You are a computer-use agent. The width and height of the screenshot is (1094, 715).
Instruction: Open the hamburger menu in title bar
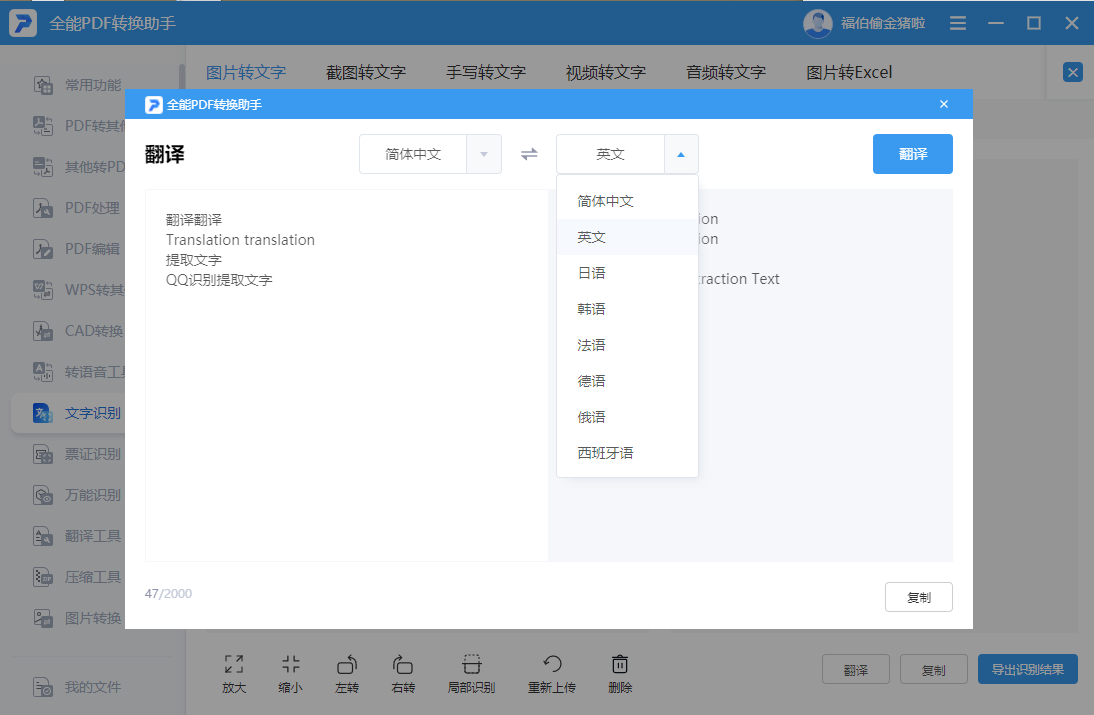coord(958,23)
